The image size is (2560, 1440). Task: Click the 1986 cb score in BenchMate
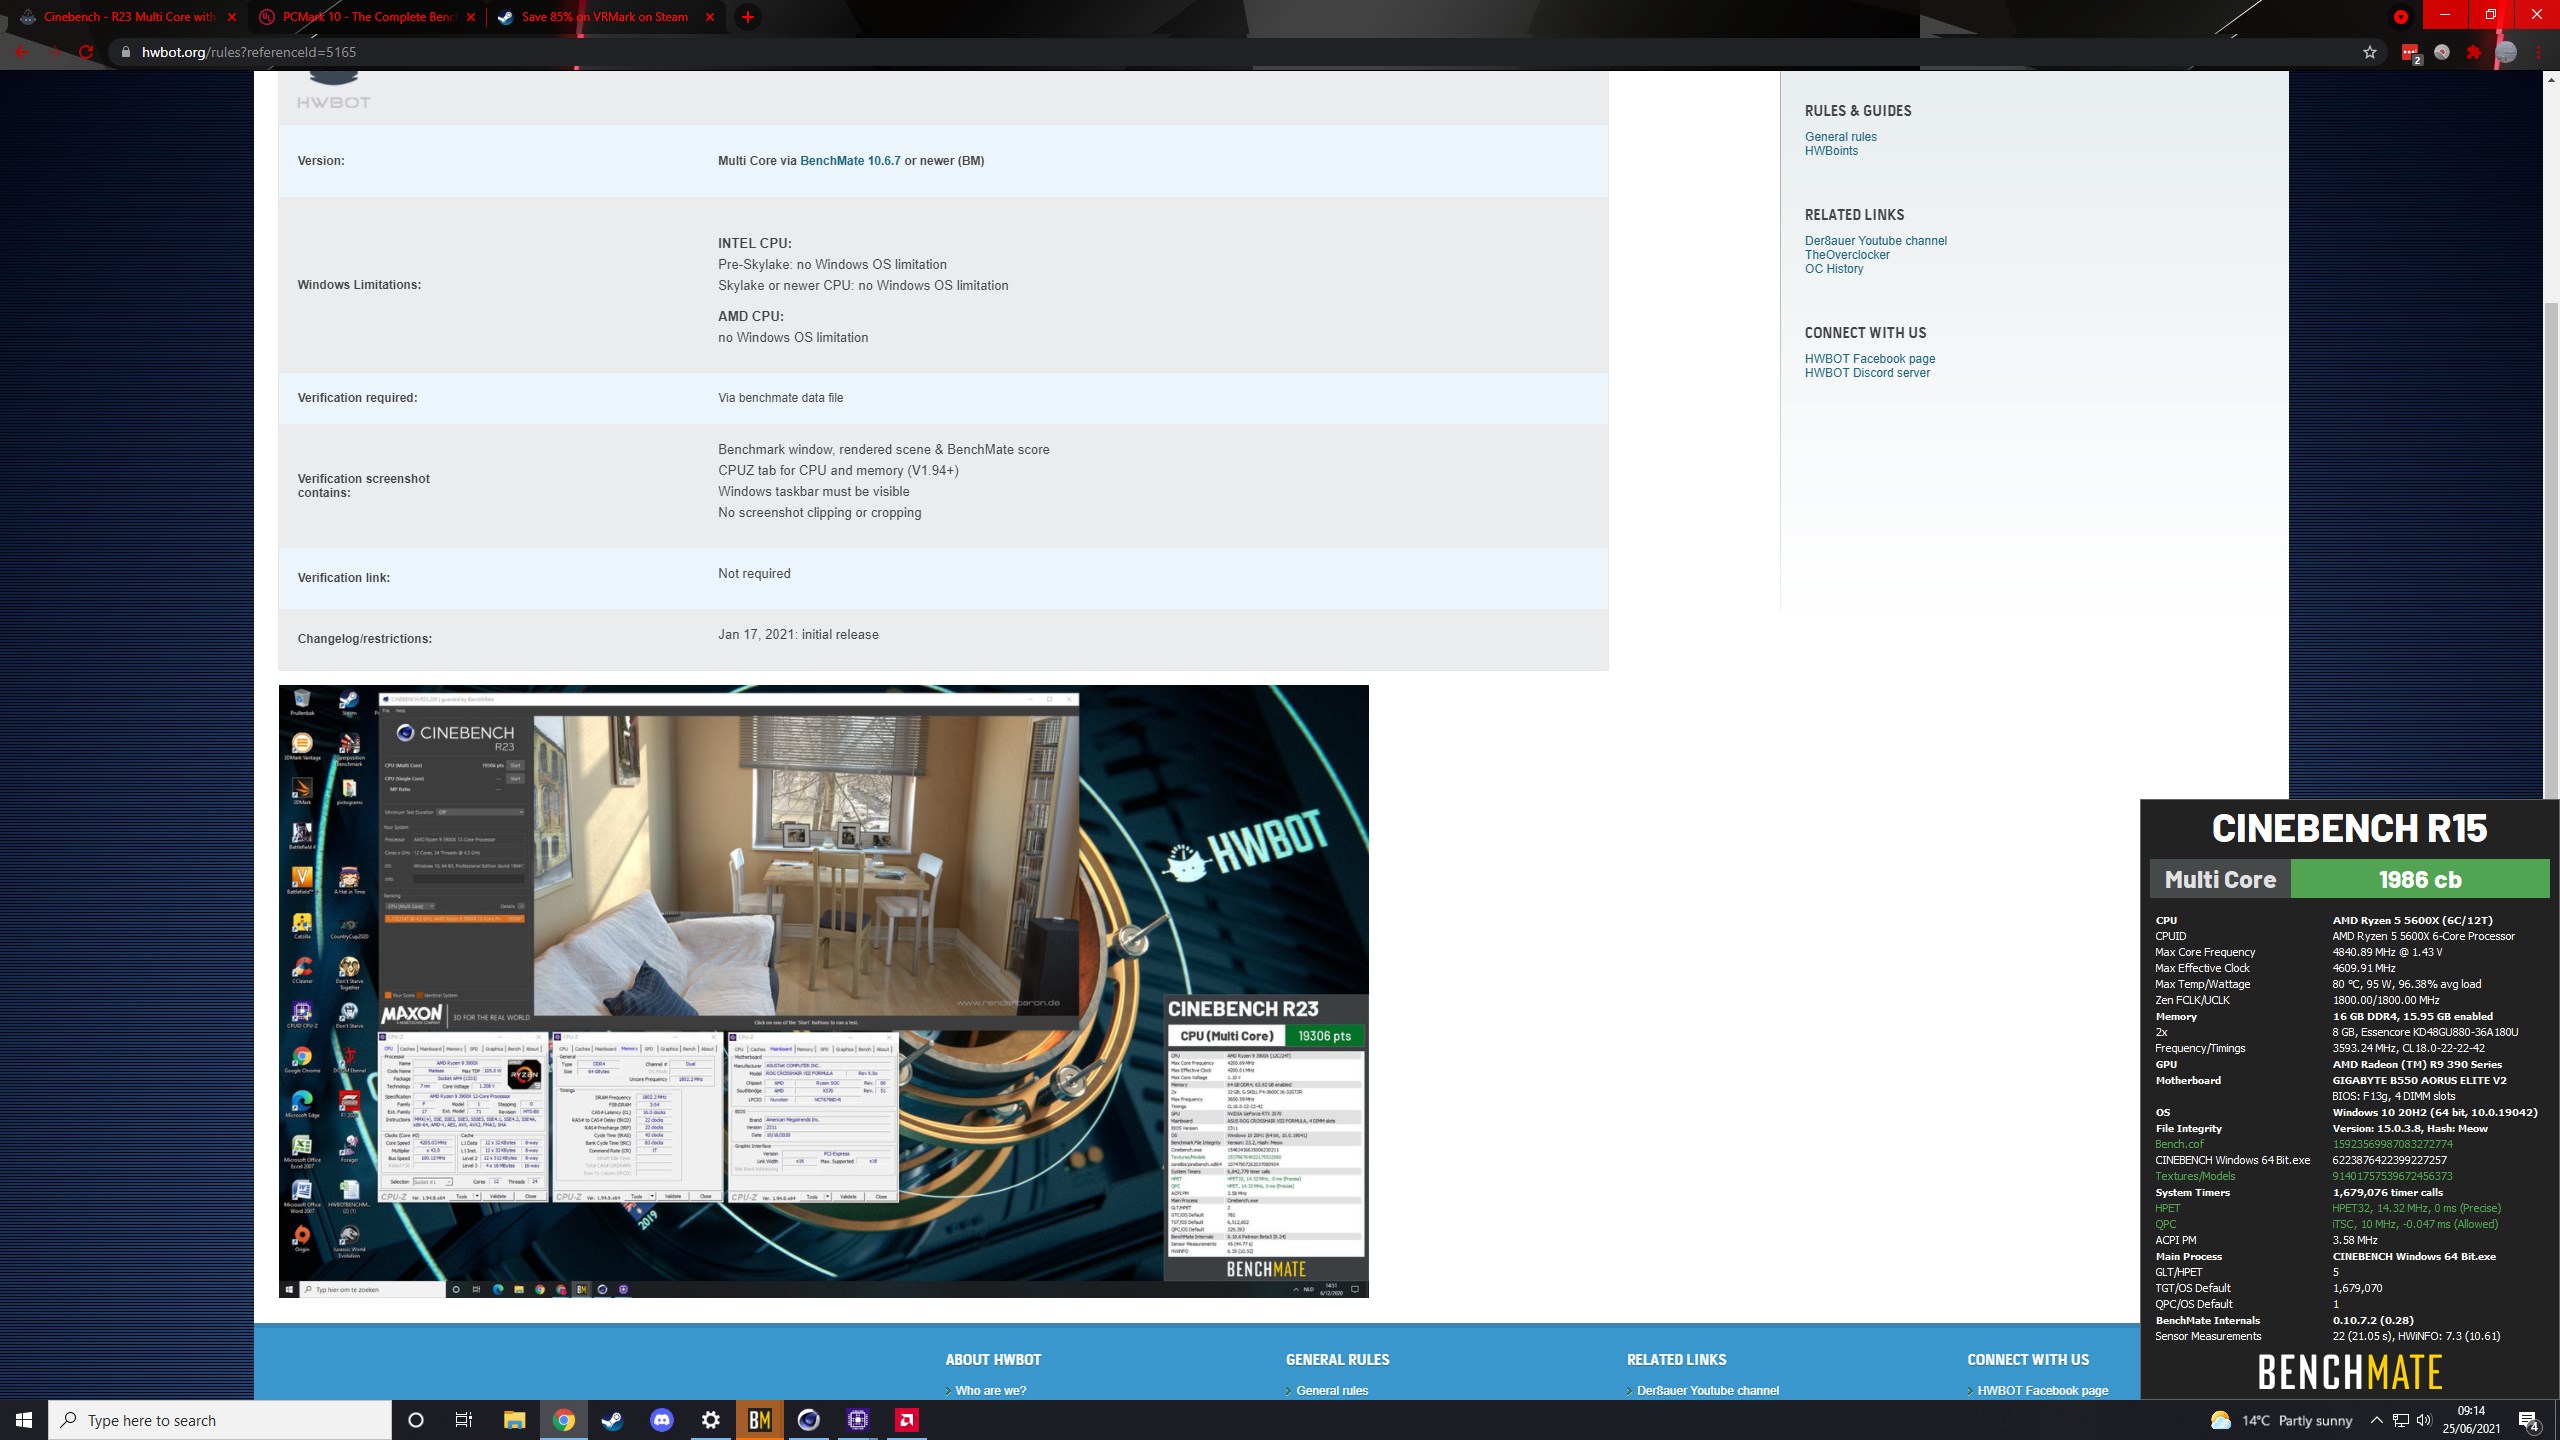2419,880
